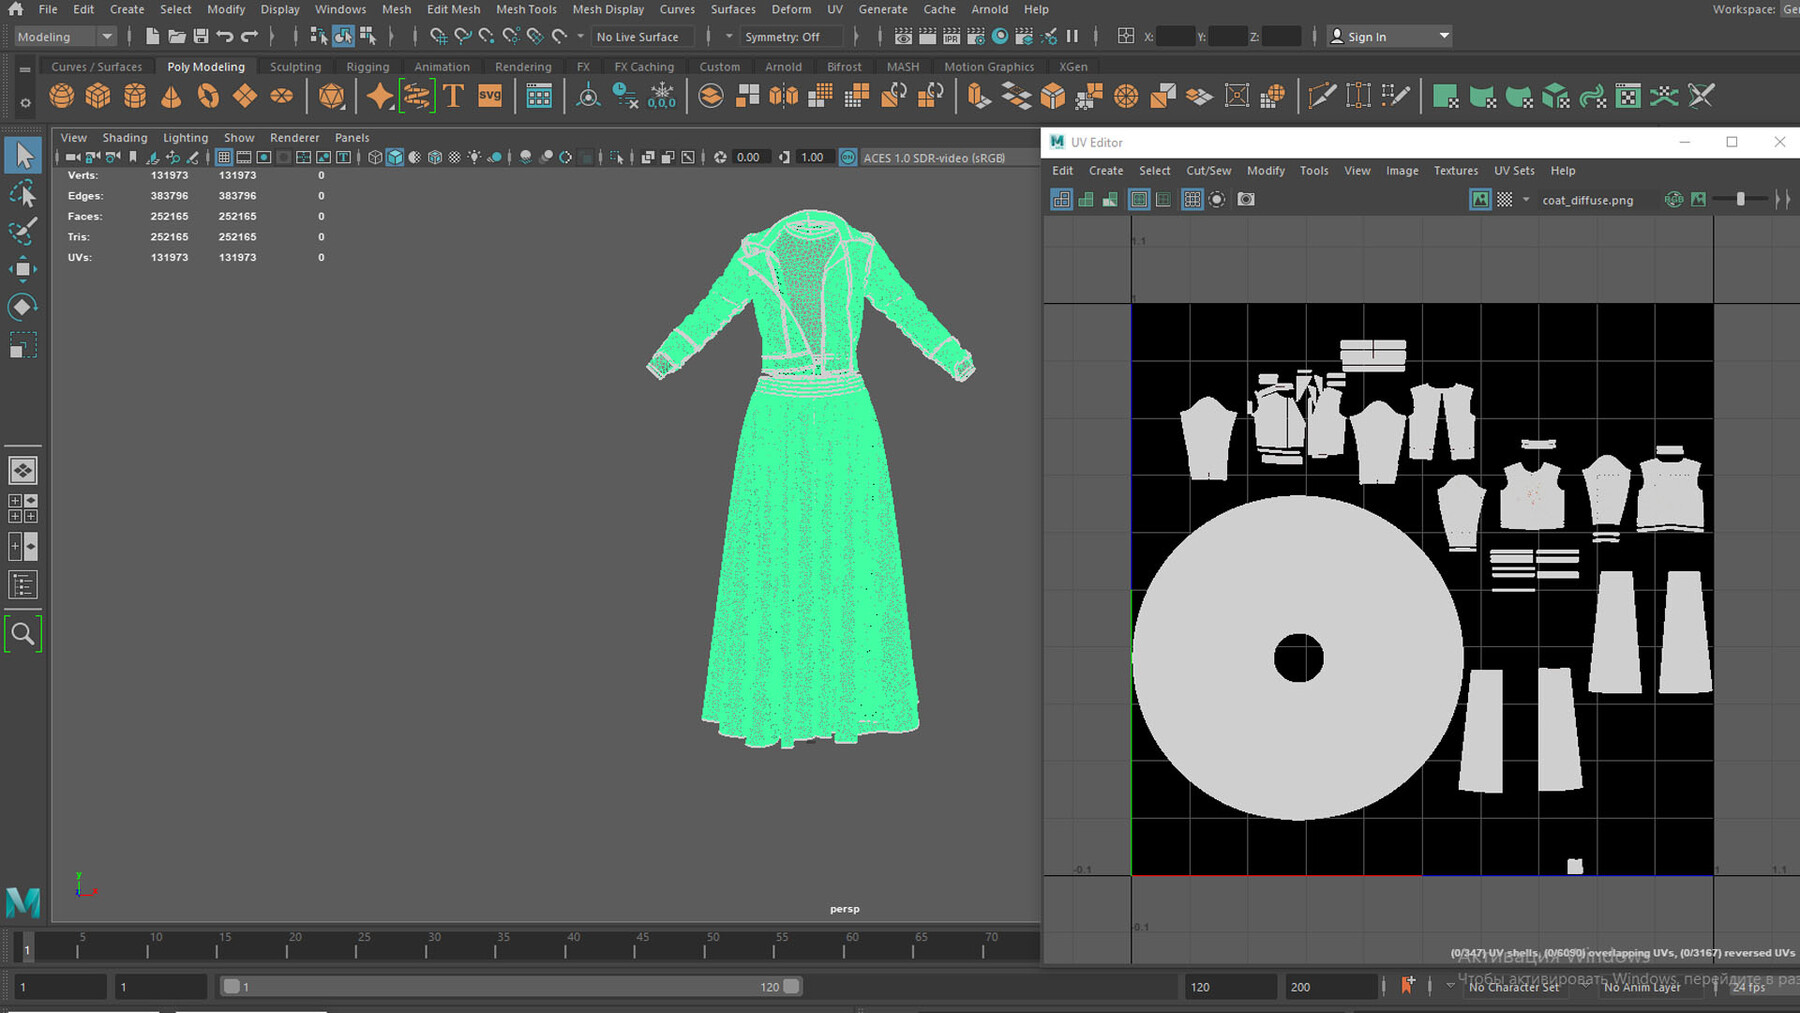Toggle smooth shade all in viewport

395,157
